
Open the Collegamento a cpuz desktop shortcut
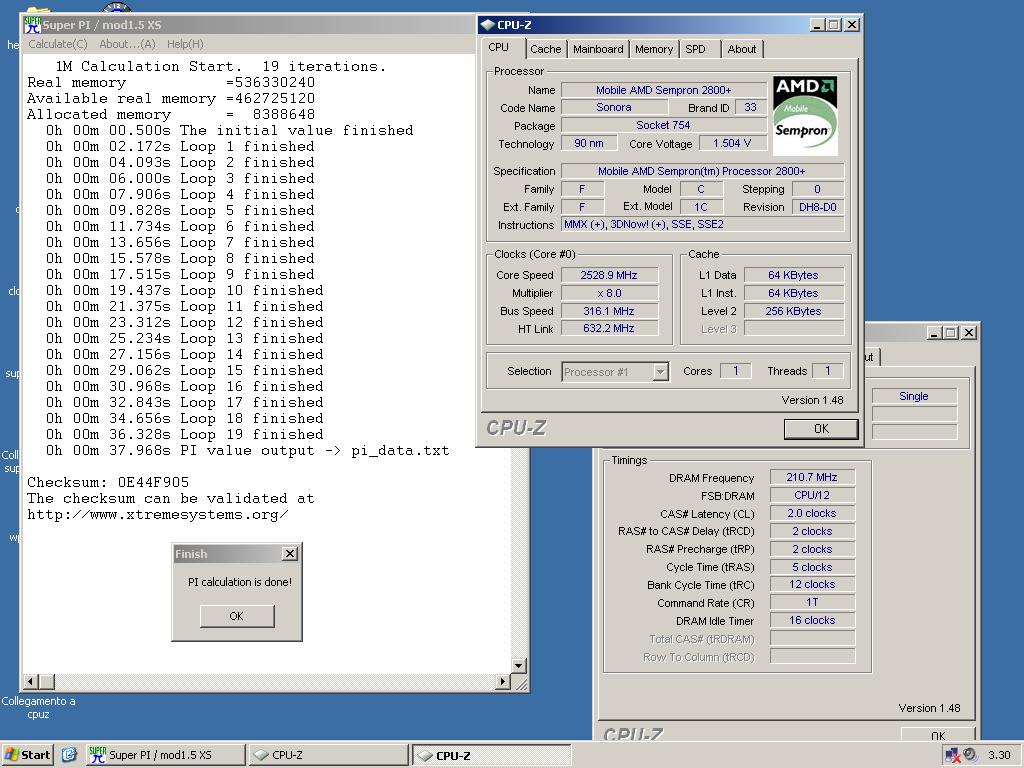[38, 707]
